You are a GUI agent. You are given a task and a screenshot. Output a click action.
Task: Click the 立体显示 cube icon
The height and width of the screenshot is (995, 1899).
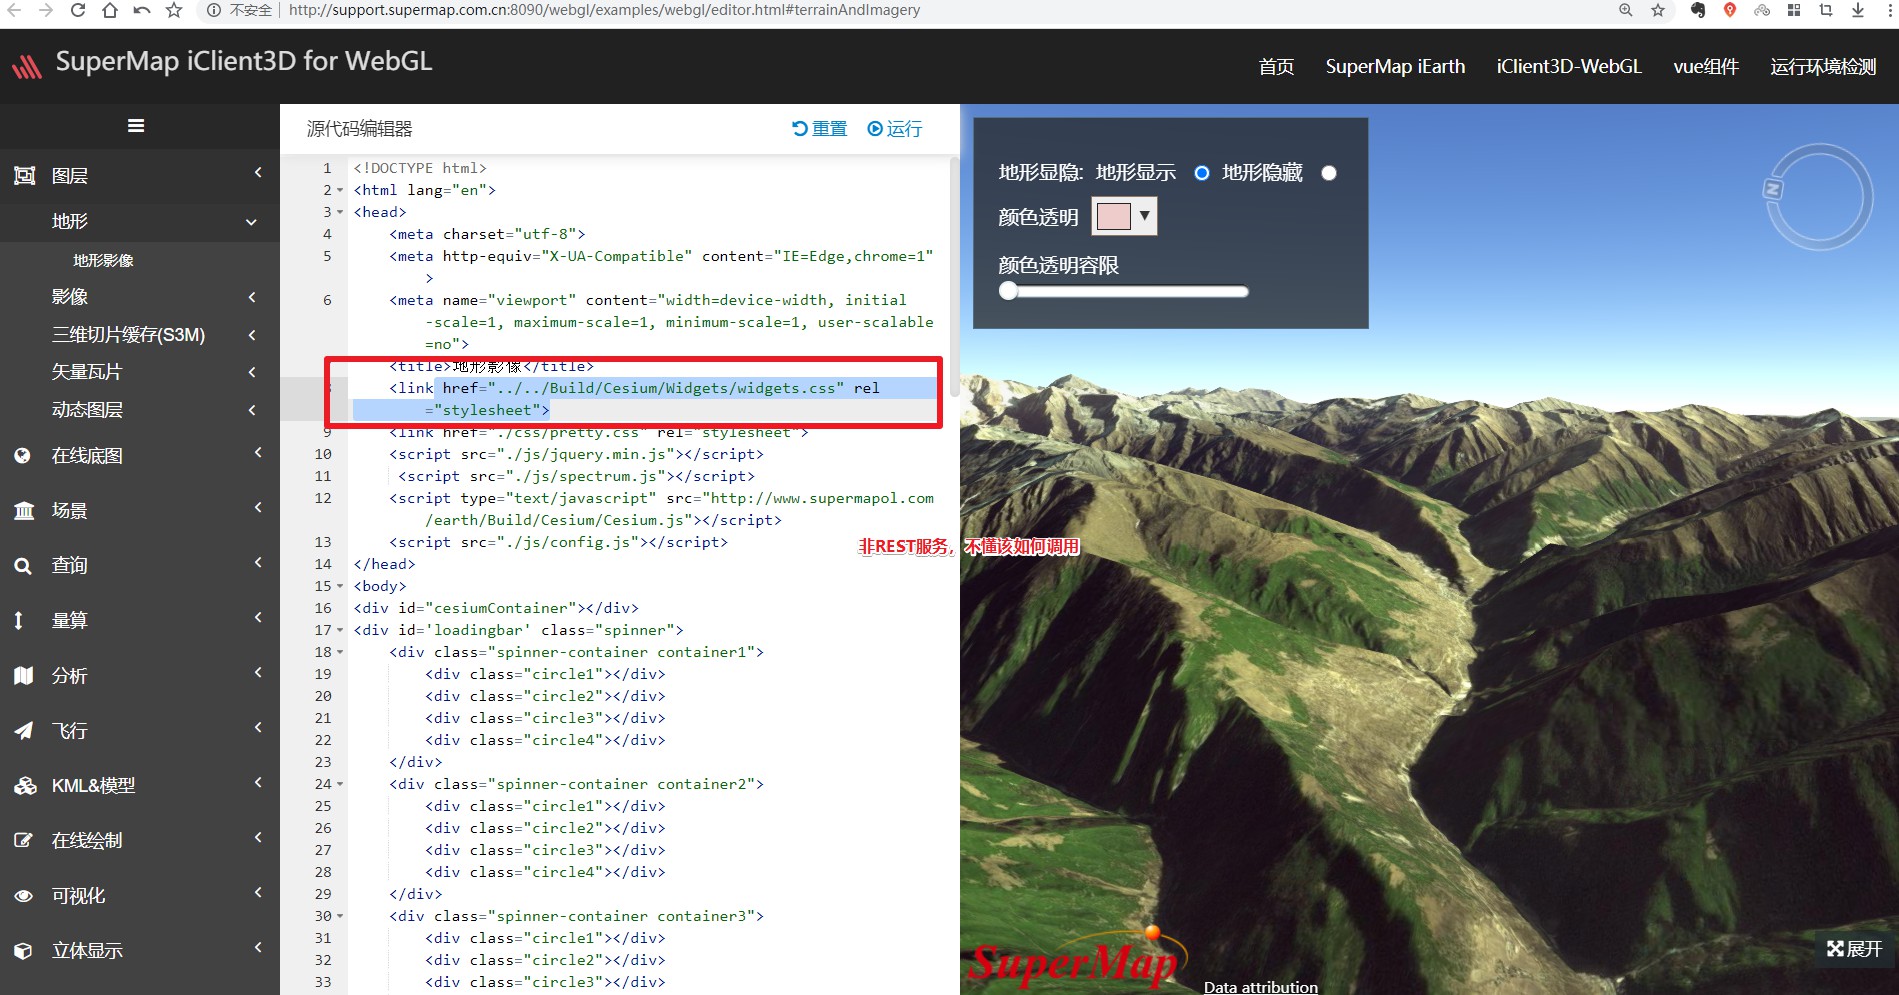coord(24,951)
